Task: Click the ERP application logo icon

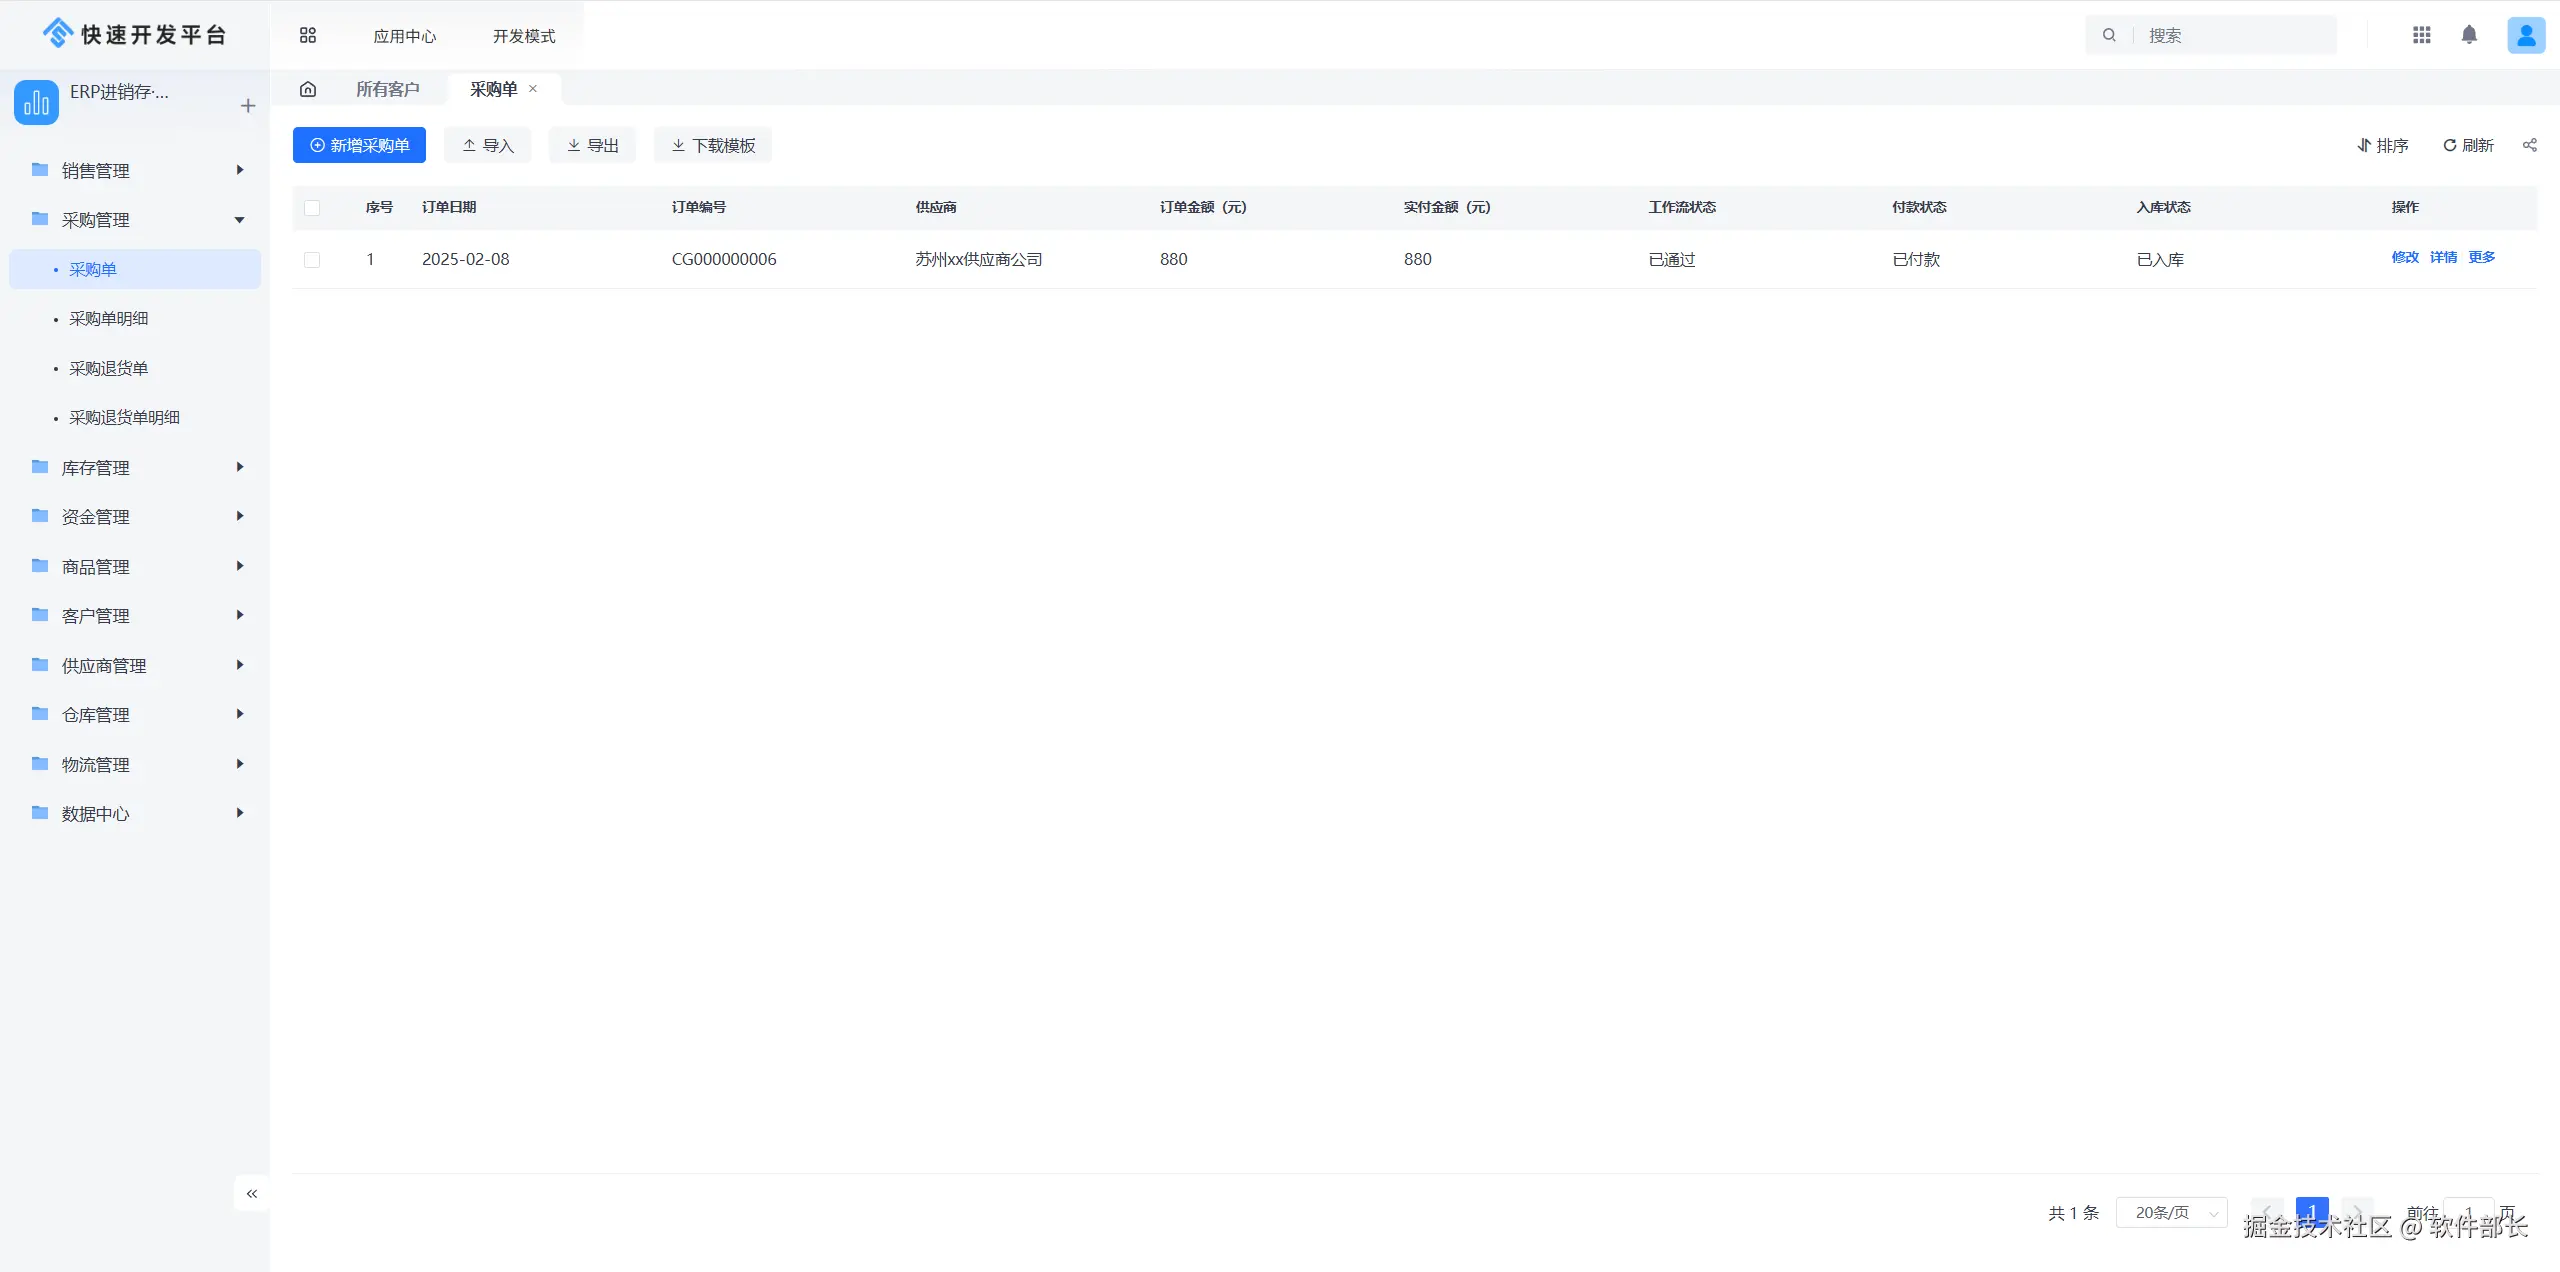Action: [36, 102]
